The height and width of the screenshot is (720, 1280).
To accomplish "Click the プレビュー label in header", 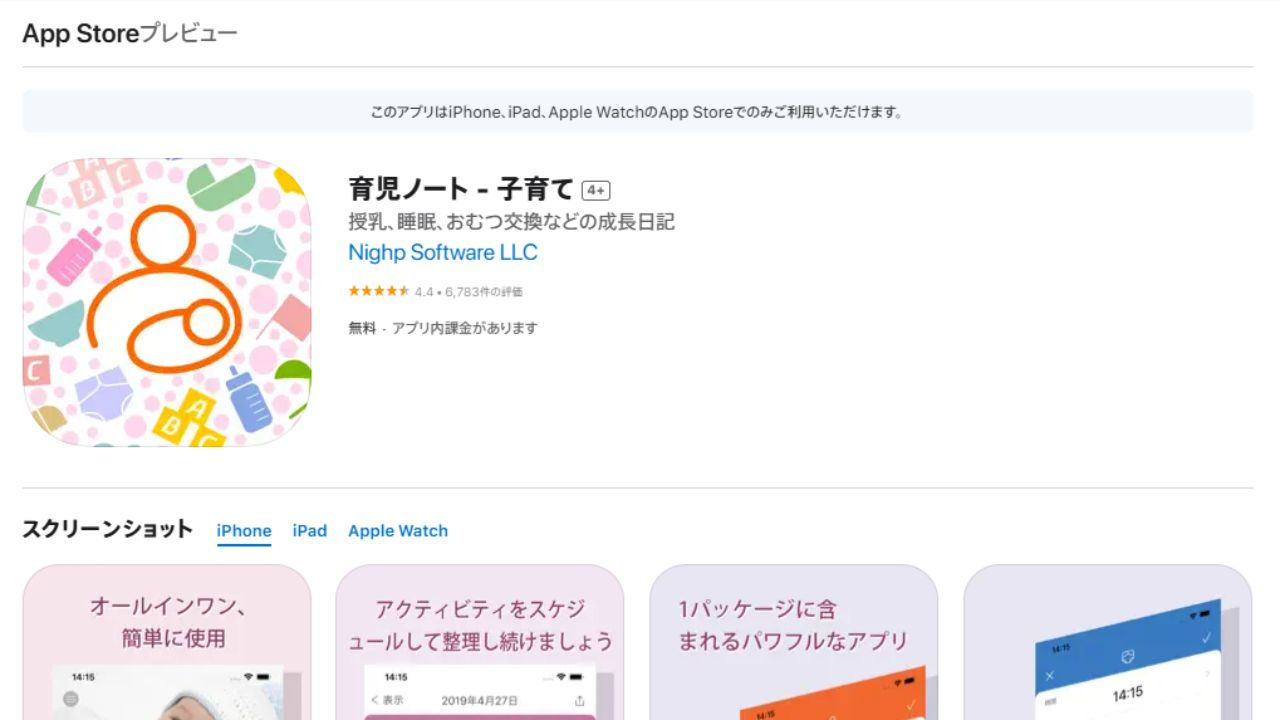I will click(188, 34).
